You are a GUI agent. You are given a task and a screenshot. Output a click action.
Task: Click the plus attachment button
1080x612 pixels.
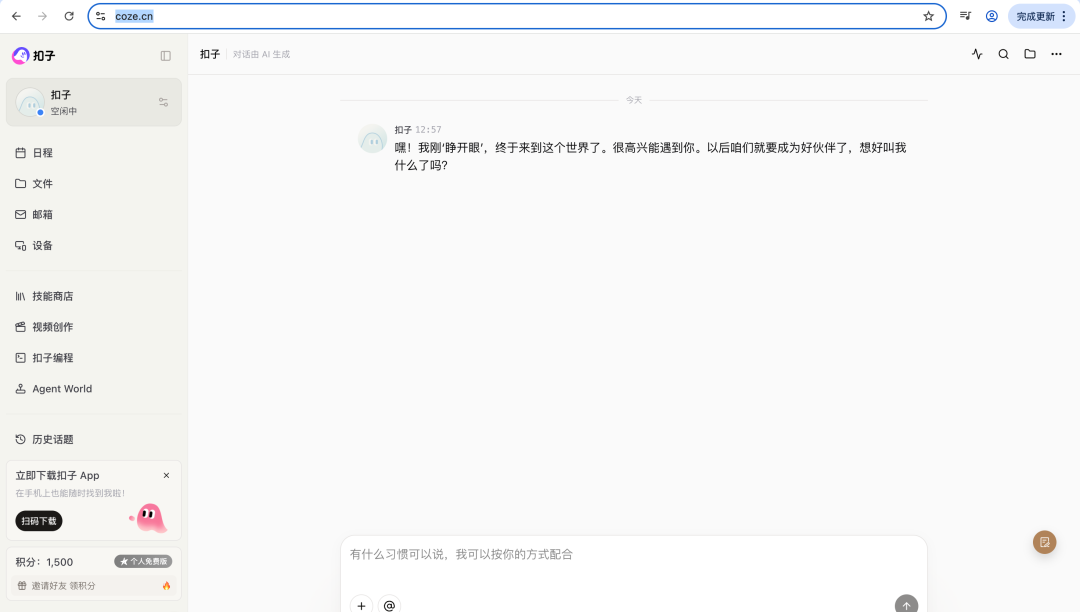361,605
